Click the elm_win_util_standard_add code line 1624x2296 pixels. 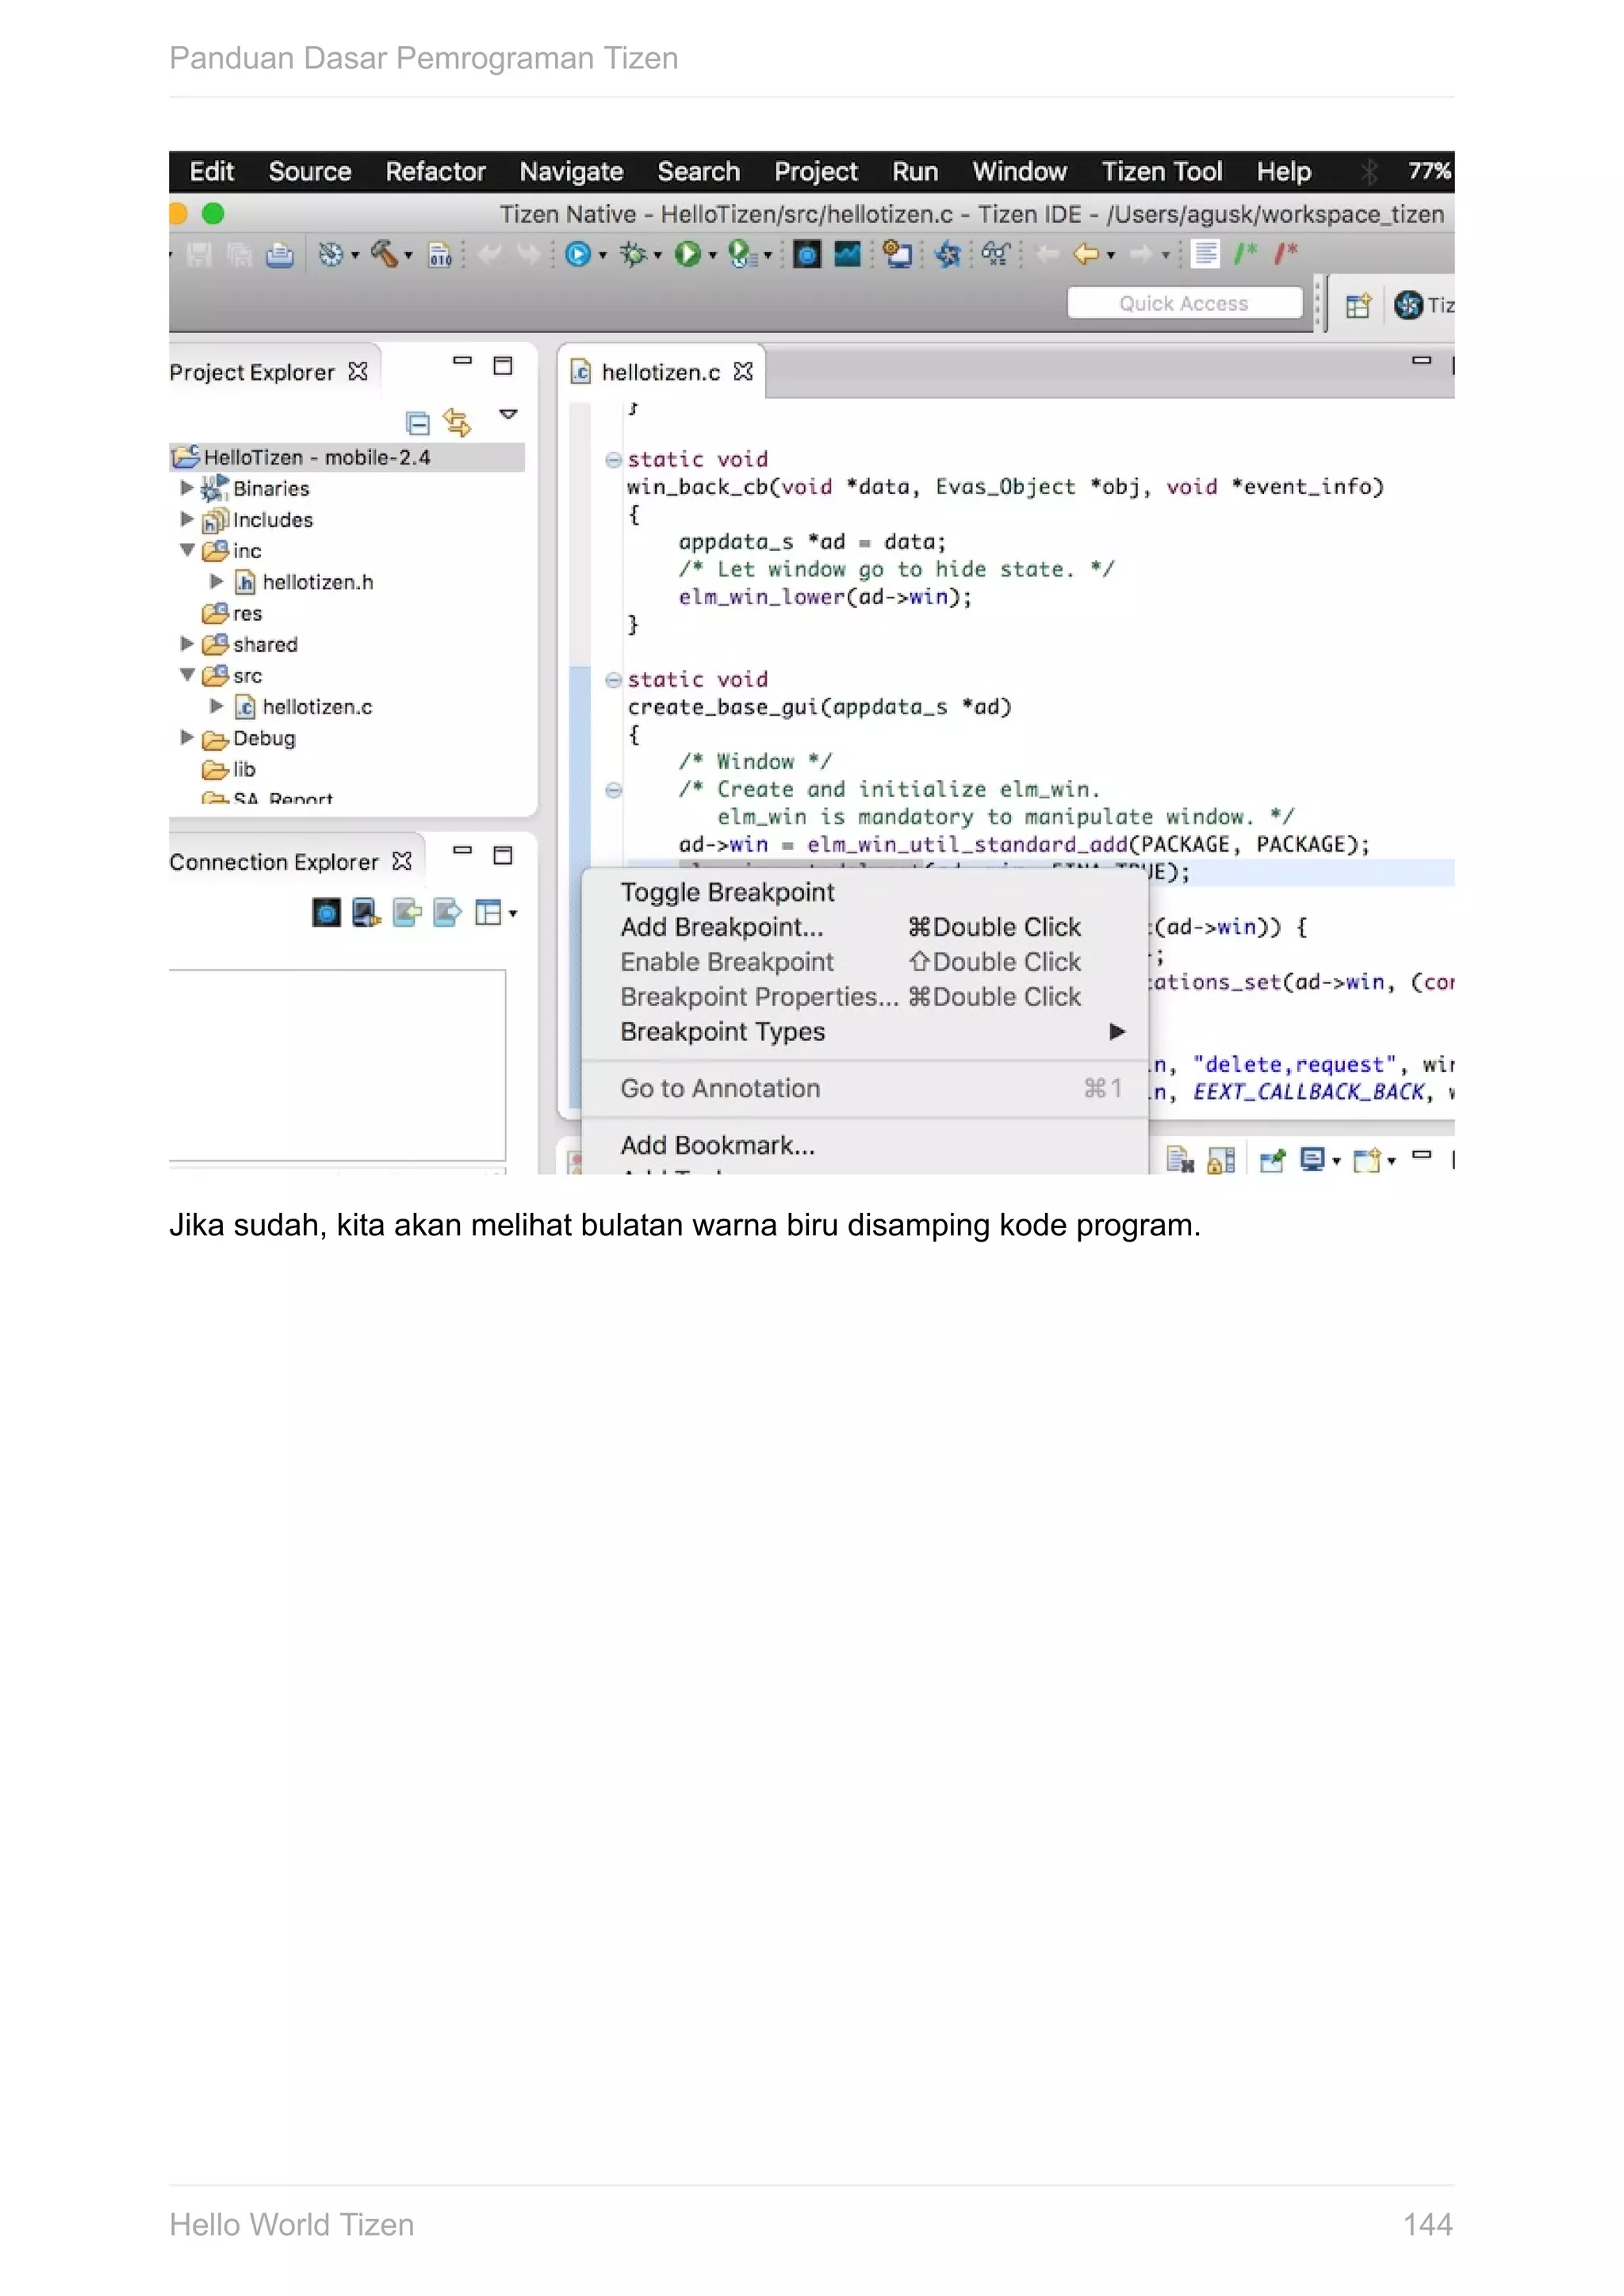point(1024,845)
